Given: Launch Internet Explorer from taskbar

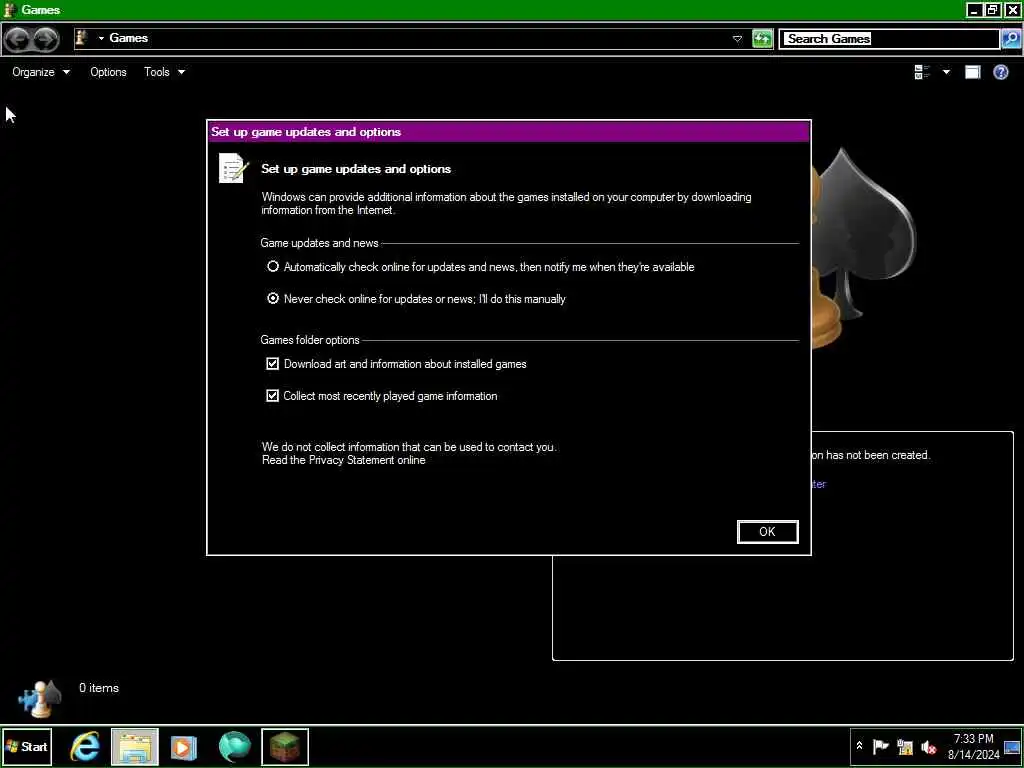Looking at the screenshot, I should click(86, 746).
